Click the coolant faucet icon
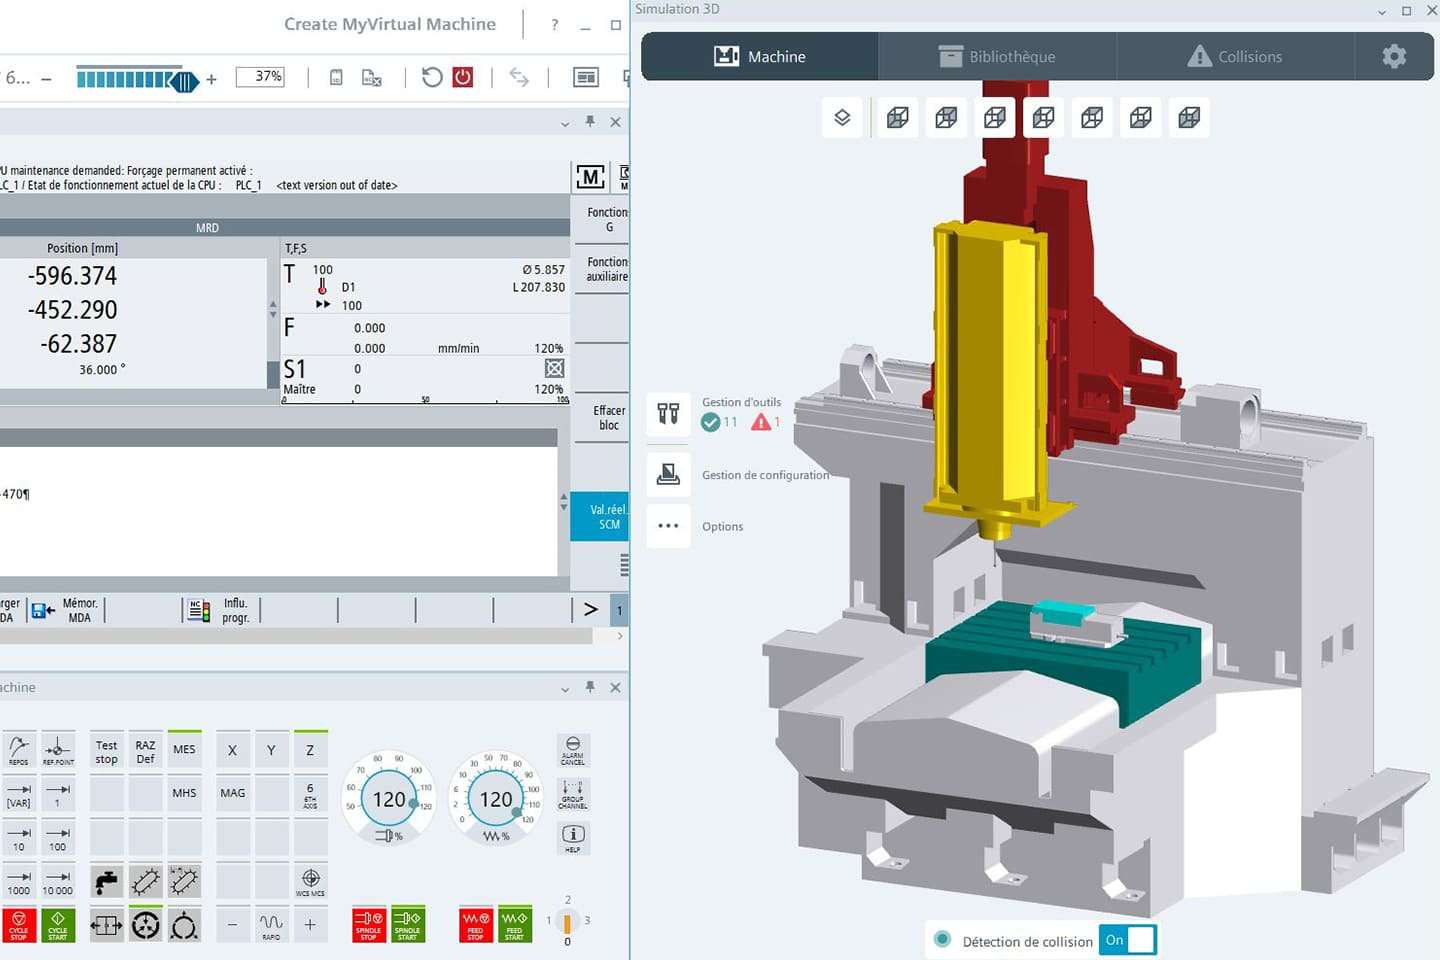The image size is (1440, 960). tap(106, 881)
